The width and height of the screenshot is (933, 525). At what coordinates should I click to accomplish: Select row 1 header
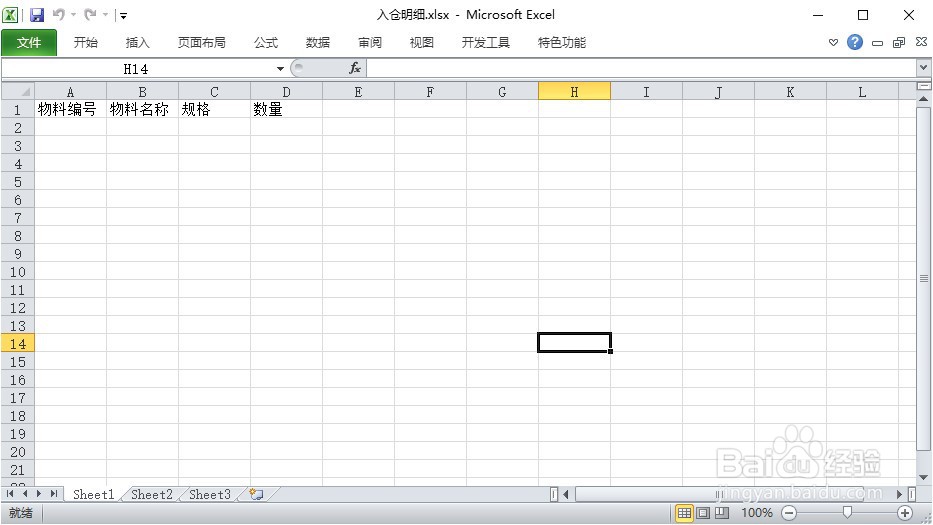click(x=18, y=110)
